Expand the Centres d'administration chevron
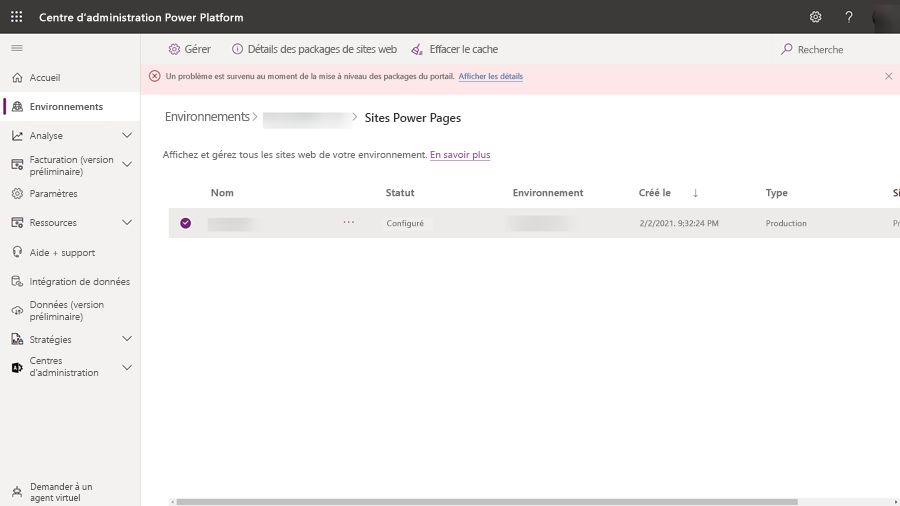This screenshot has width=900, height=506. coord(127,367)
